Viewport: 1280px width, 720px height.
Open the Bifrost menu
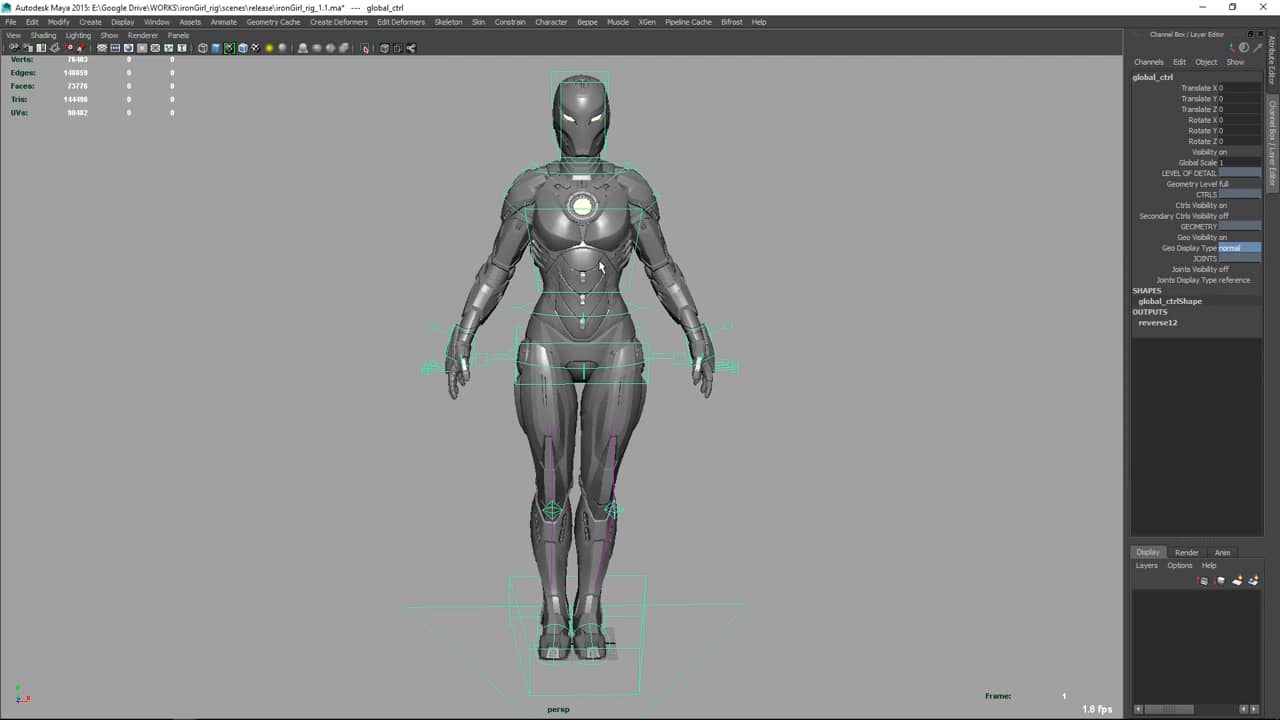732,22
